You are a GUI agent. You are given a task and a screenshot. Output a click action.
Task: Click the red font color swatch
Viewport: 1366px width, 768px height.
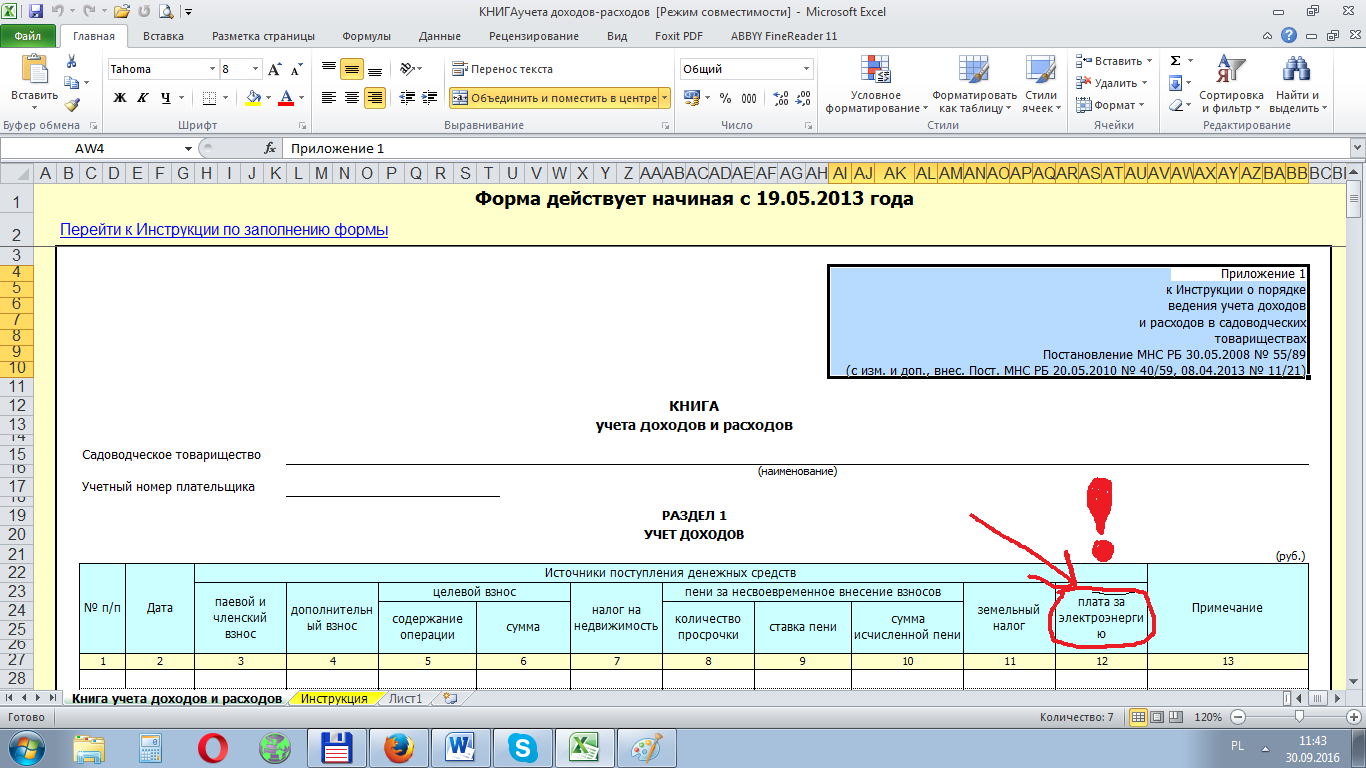286,97
